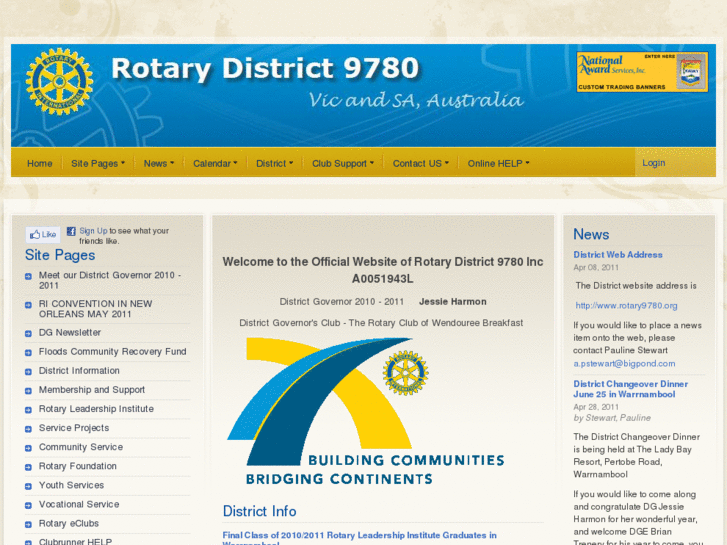
Task: Open the District Information page
Action: pyautogui.click(x=79, y=371)
